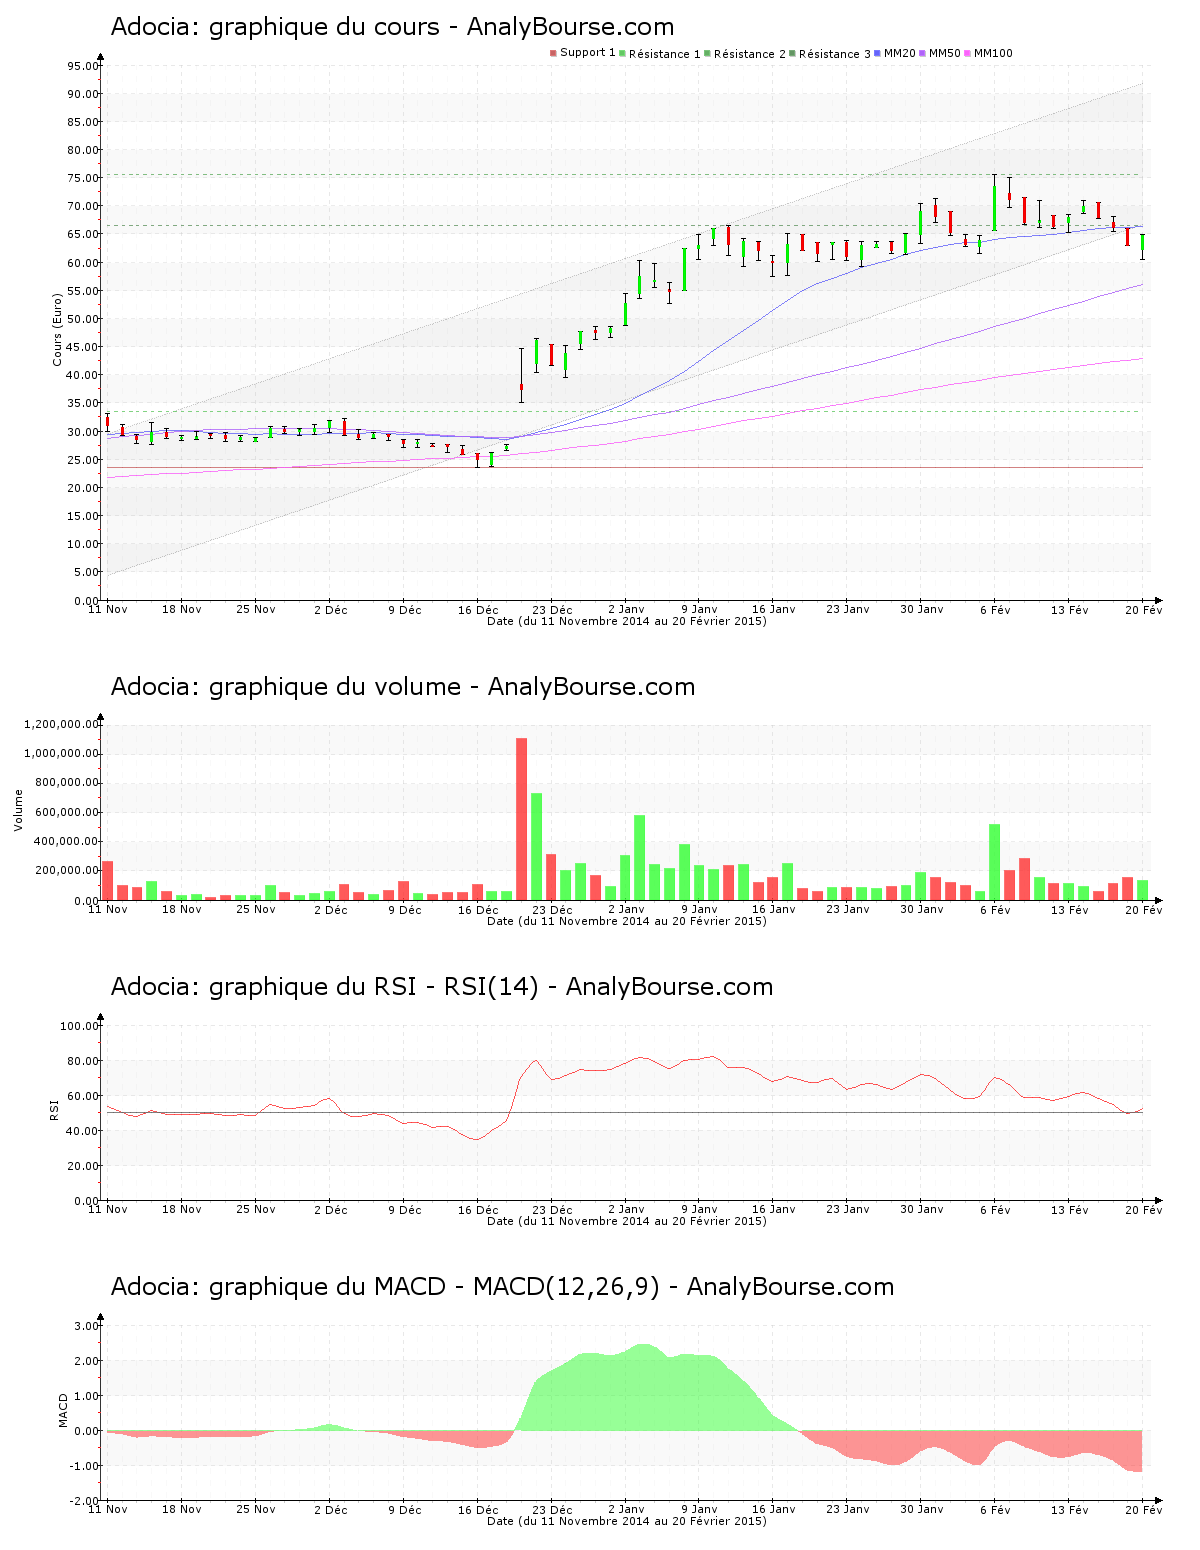Image resolution: width=1200 pixels, height=1550 pixels.
Task: Click the blue MM20 legend swatch
Action: coord(877,53)
